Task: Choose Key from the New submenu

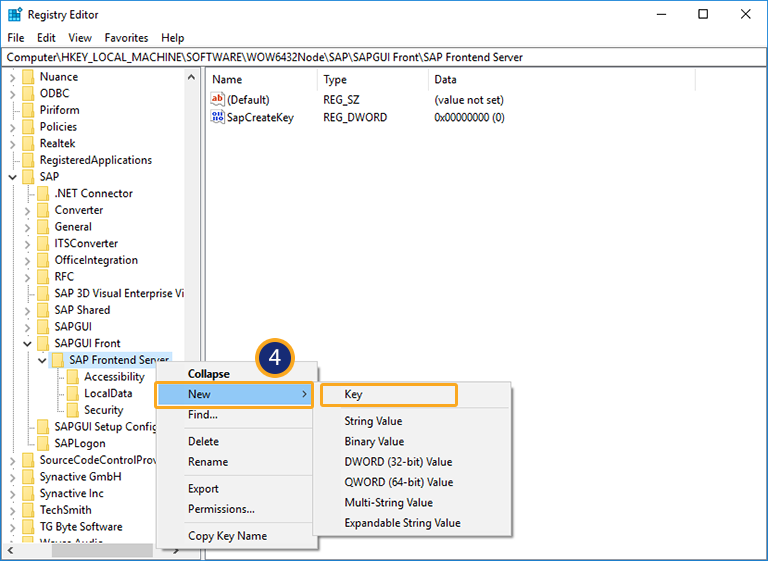Action: (x=388, y=395)
